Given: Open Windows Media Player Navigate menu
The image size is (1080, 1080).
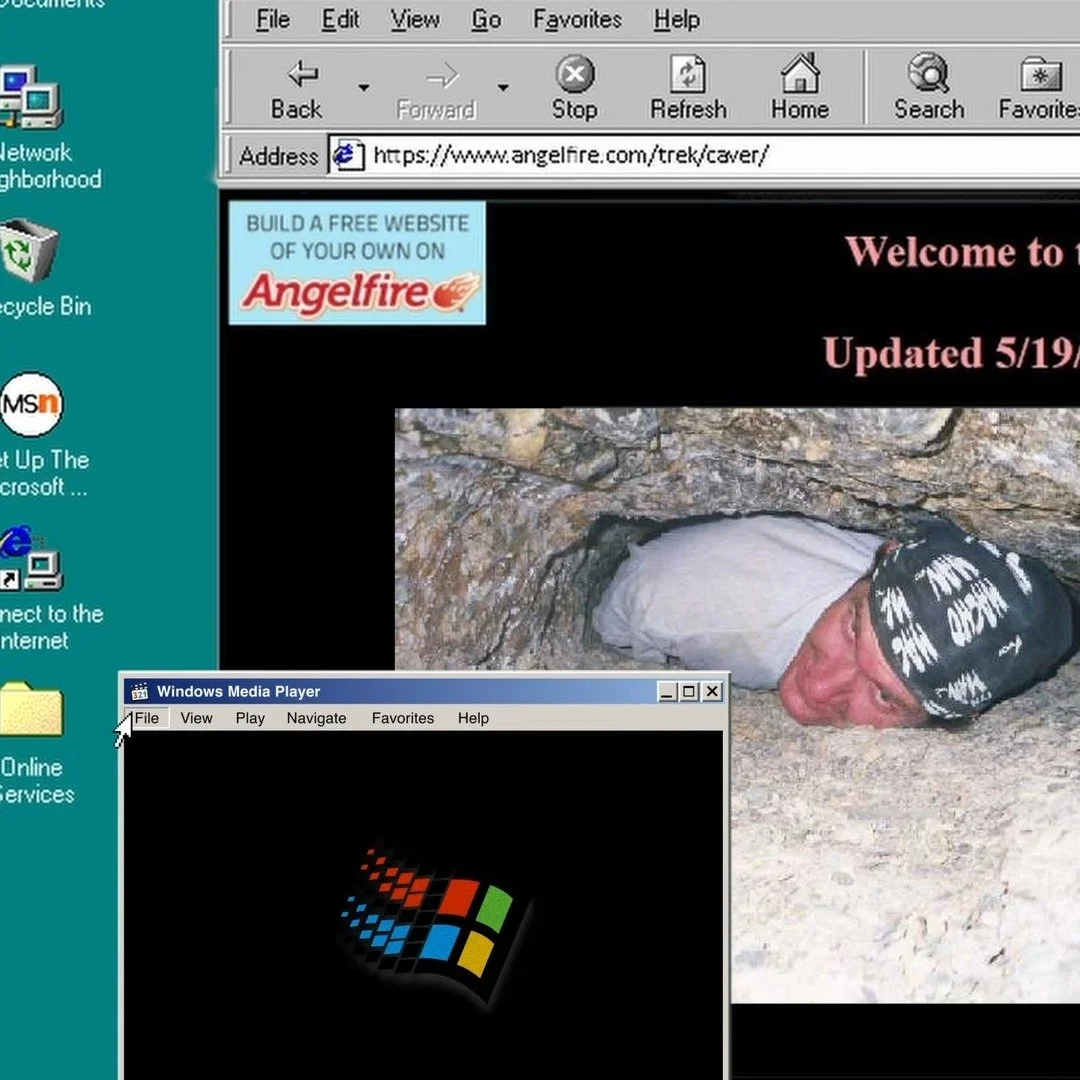Looking at the screenshot, I should (x=316, y=718).
